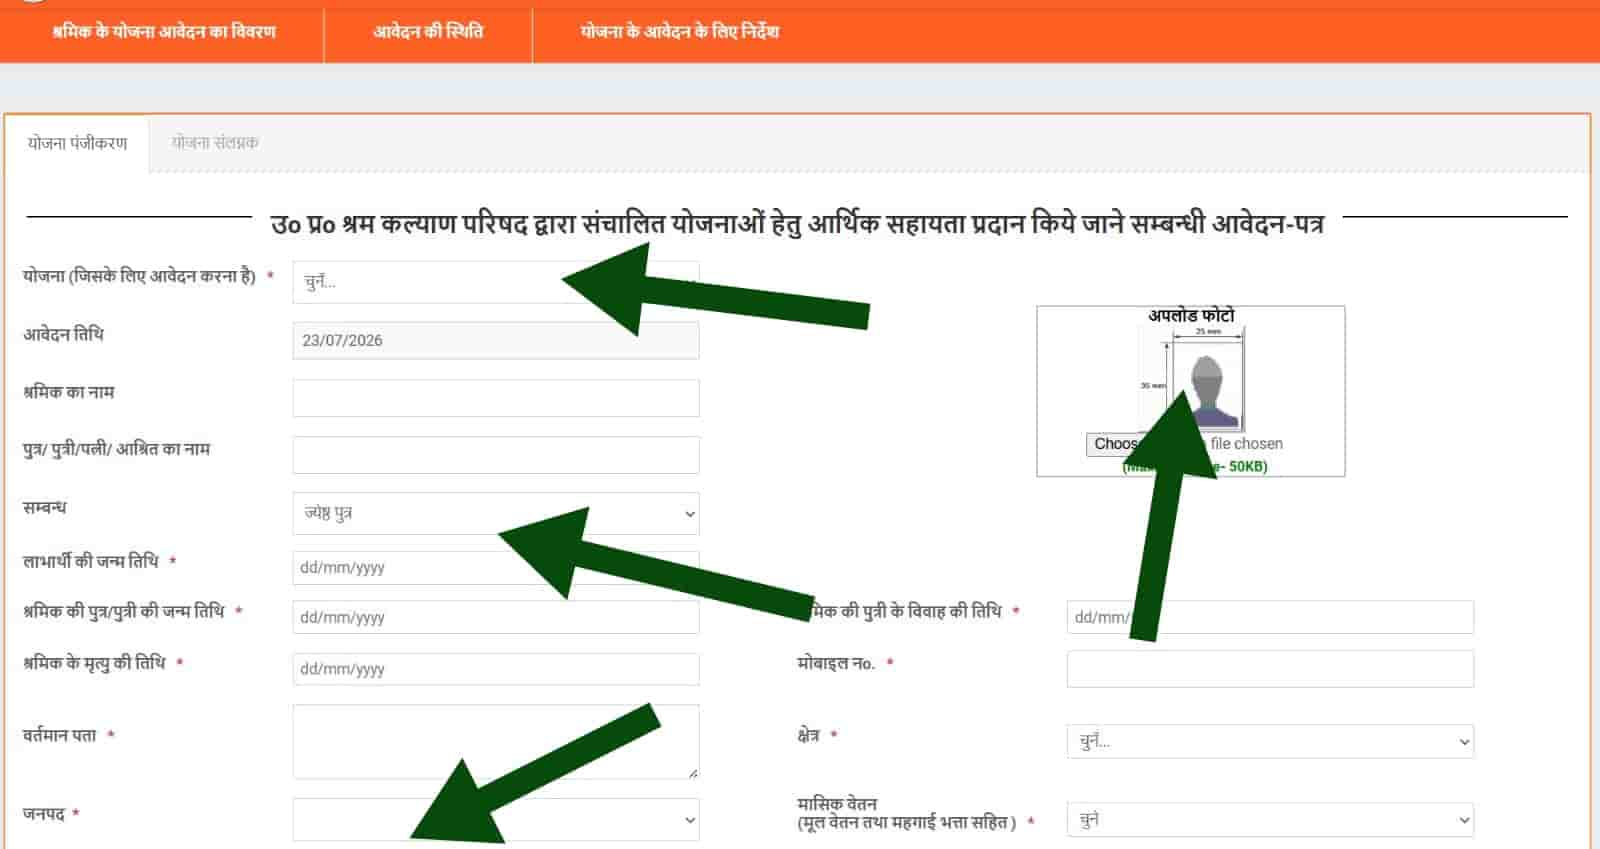Open श्रमिक के योजना आवेदन का विवरण menu

[164, 32]
